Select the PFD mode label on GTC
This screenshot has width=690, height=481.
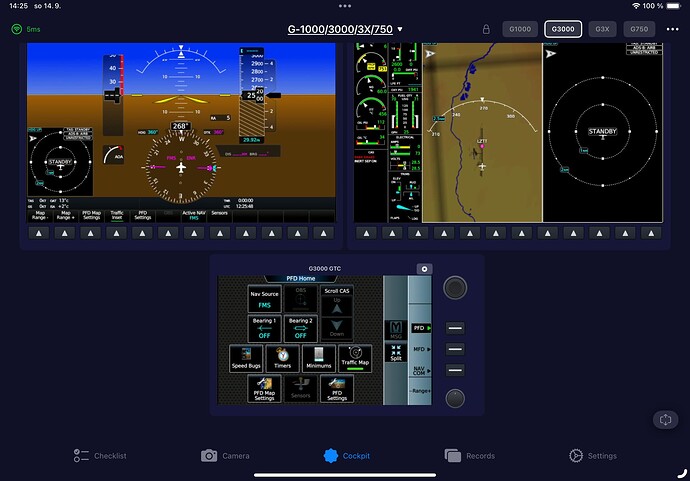tap(421, 328)
